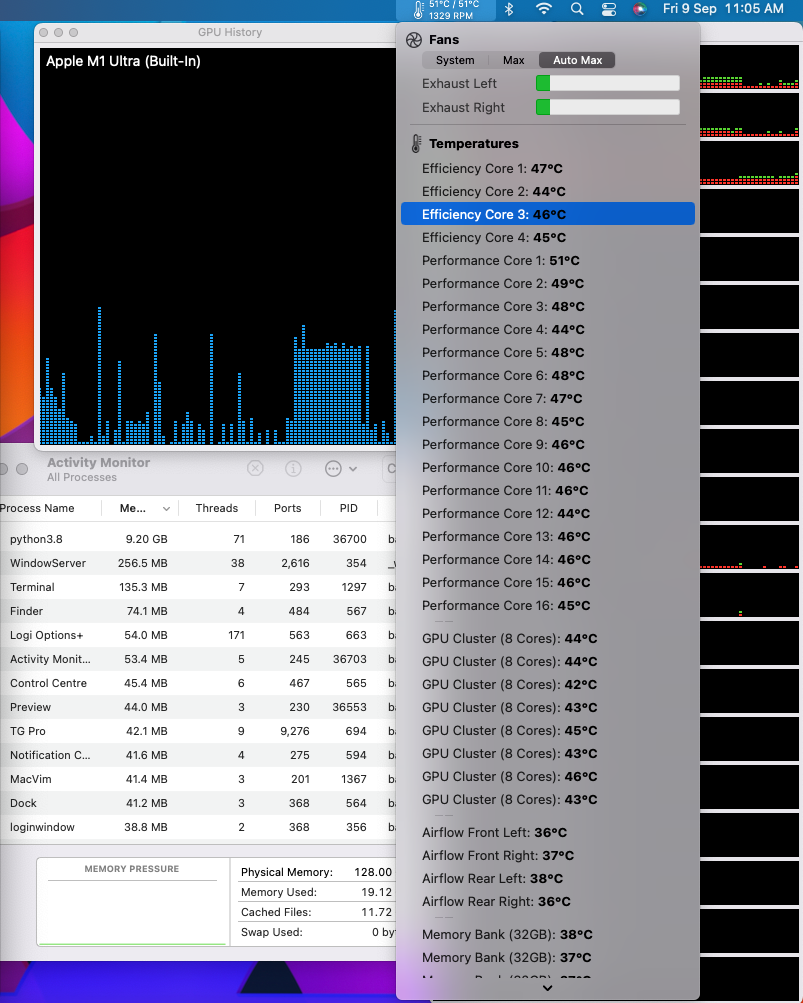803x1003 pixels.
Task: Set fan mode to System
Action: pos(455,60)
